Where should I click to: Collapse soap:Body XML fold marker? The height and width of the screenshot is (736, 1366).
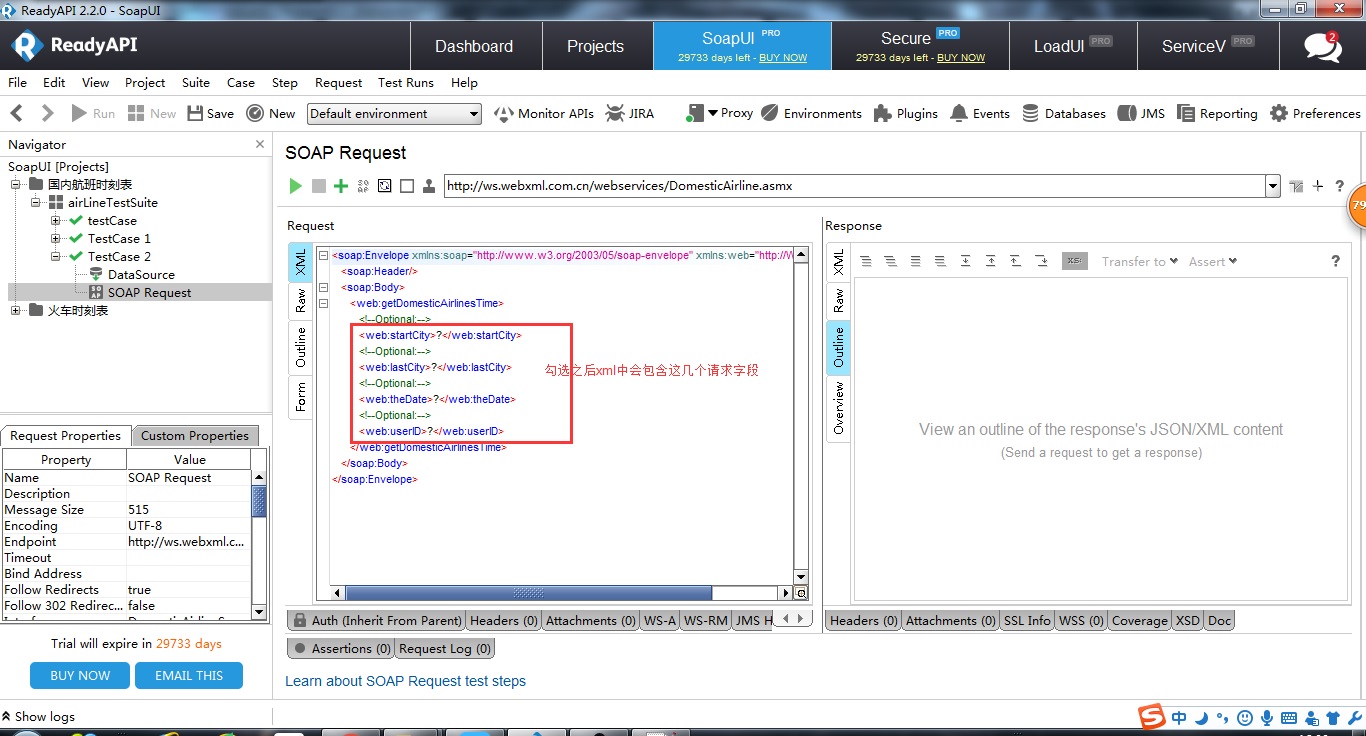pos(323,288)
